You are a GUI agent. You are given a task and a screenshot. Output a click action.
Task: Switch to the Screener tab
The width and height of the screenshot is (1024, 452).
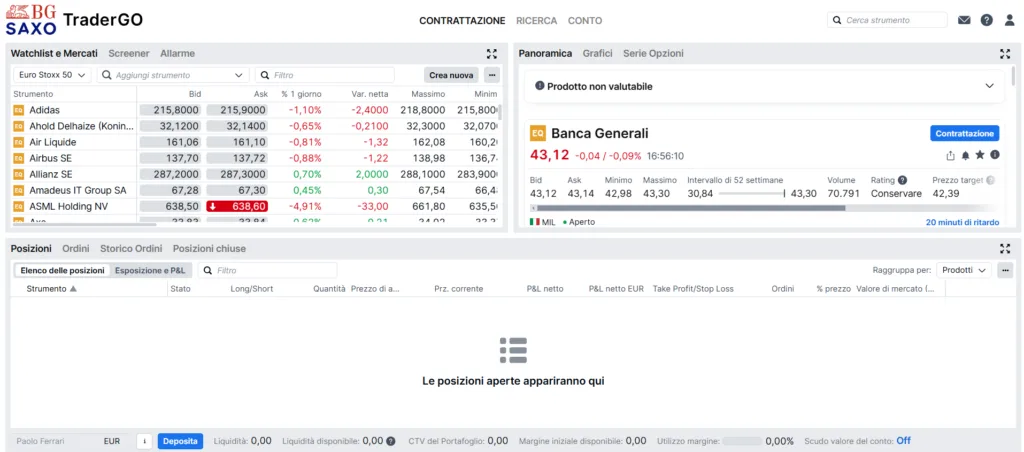click(129, 54)
